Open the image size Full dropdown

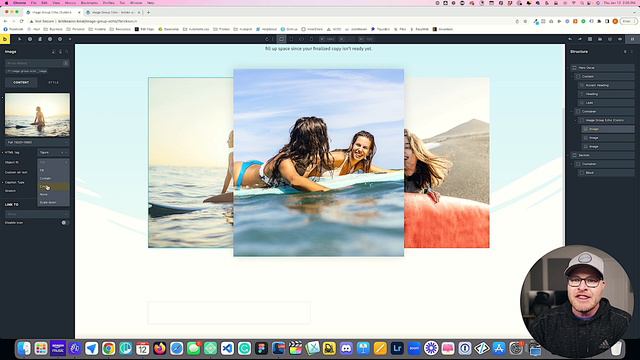click(37, 142)
